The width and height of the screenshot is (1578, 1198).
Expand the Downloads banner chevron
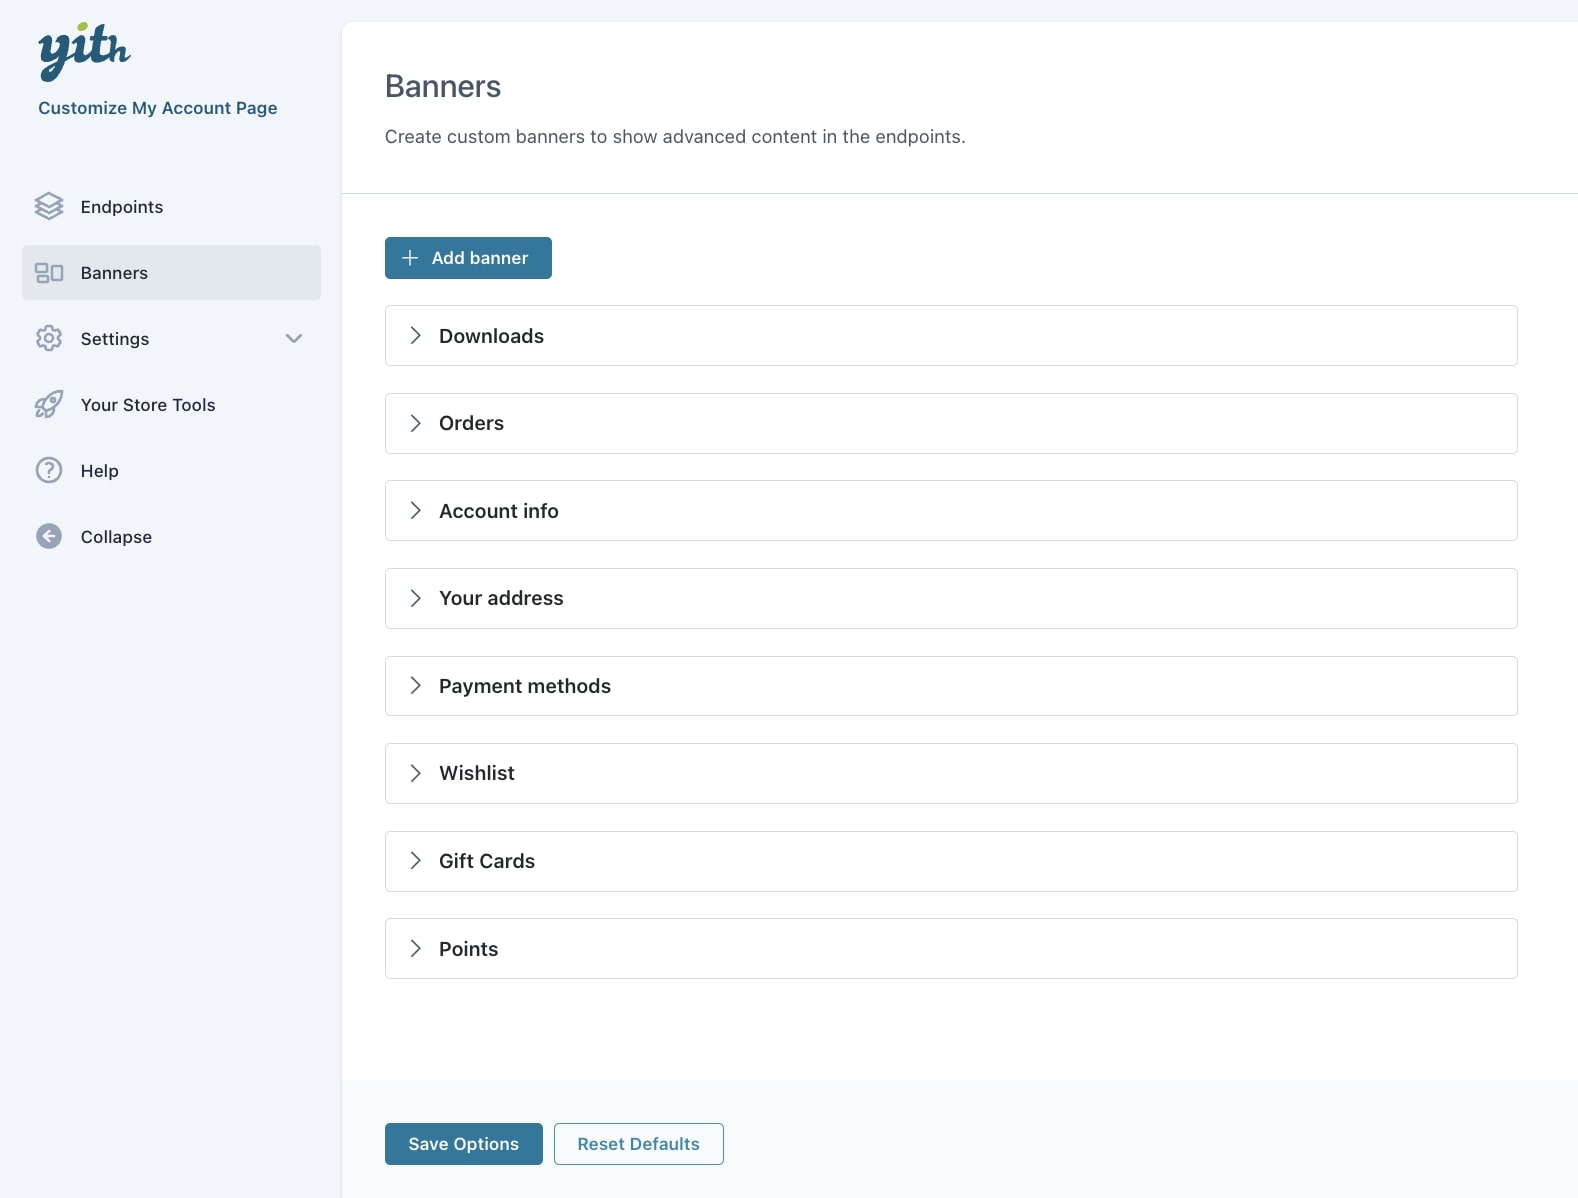tap(415, 336)
